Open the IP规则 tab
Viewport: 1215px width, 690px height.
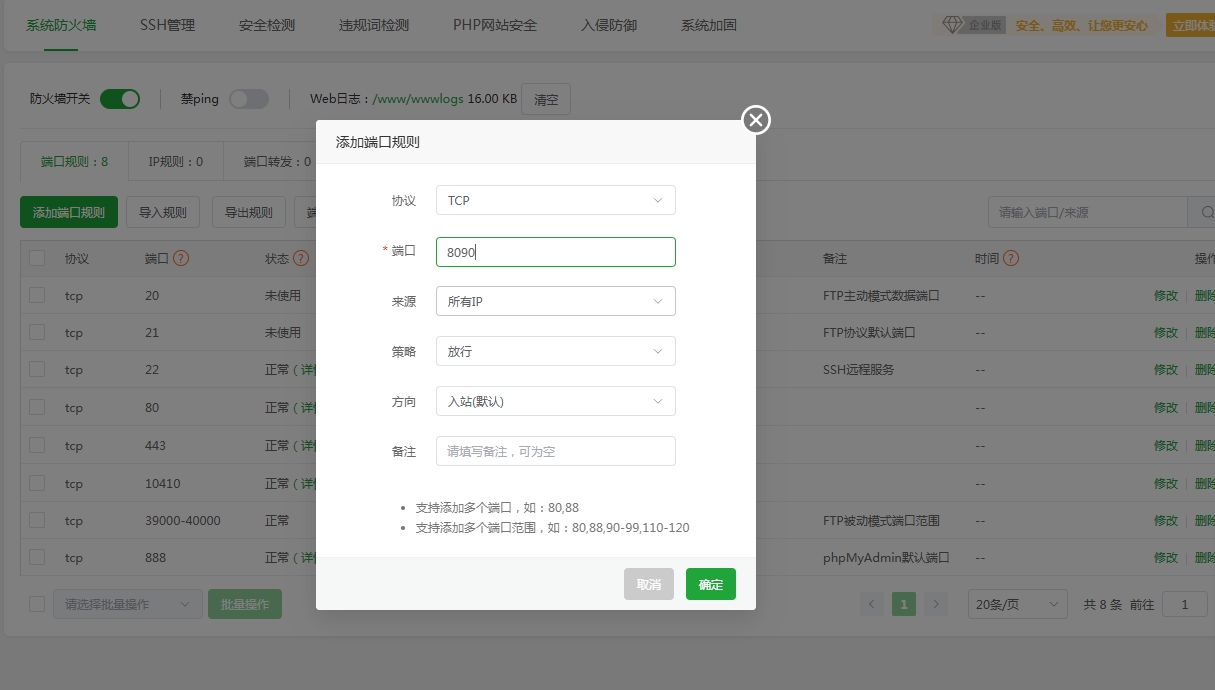(x=175, y=161)
